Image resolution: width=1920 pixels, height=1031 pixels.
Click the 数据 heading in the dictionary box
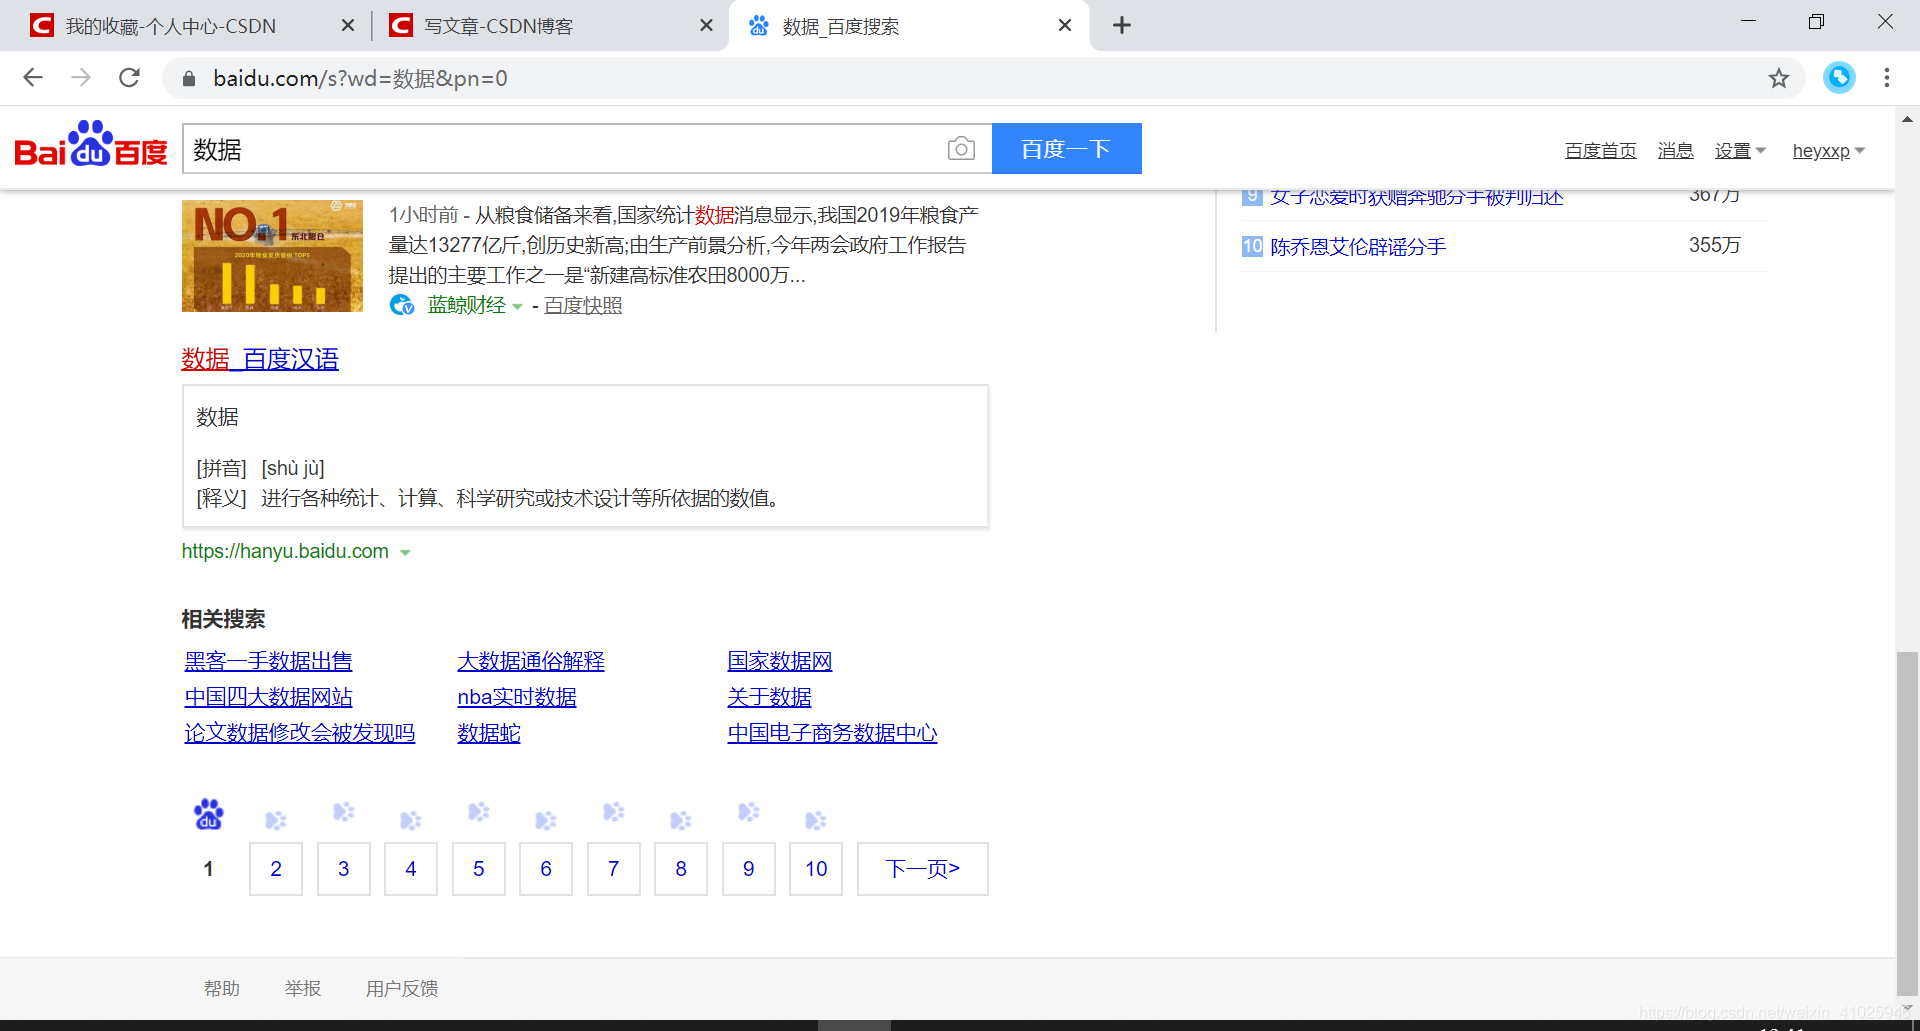tap(217, 417)
